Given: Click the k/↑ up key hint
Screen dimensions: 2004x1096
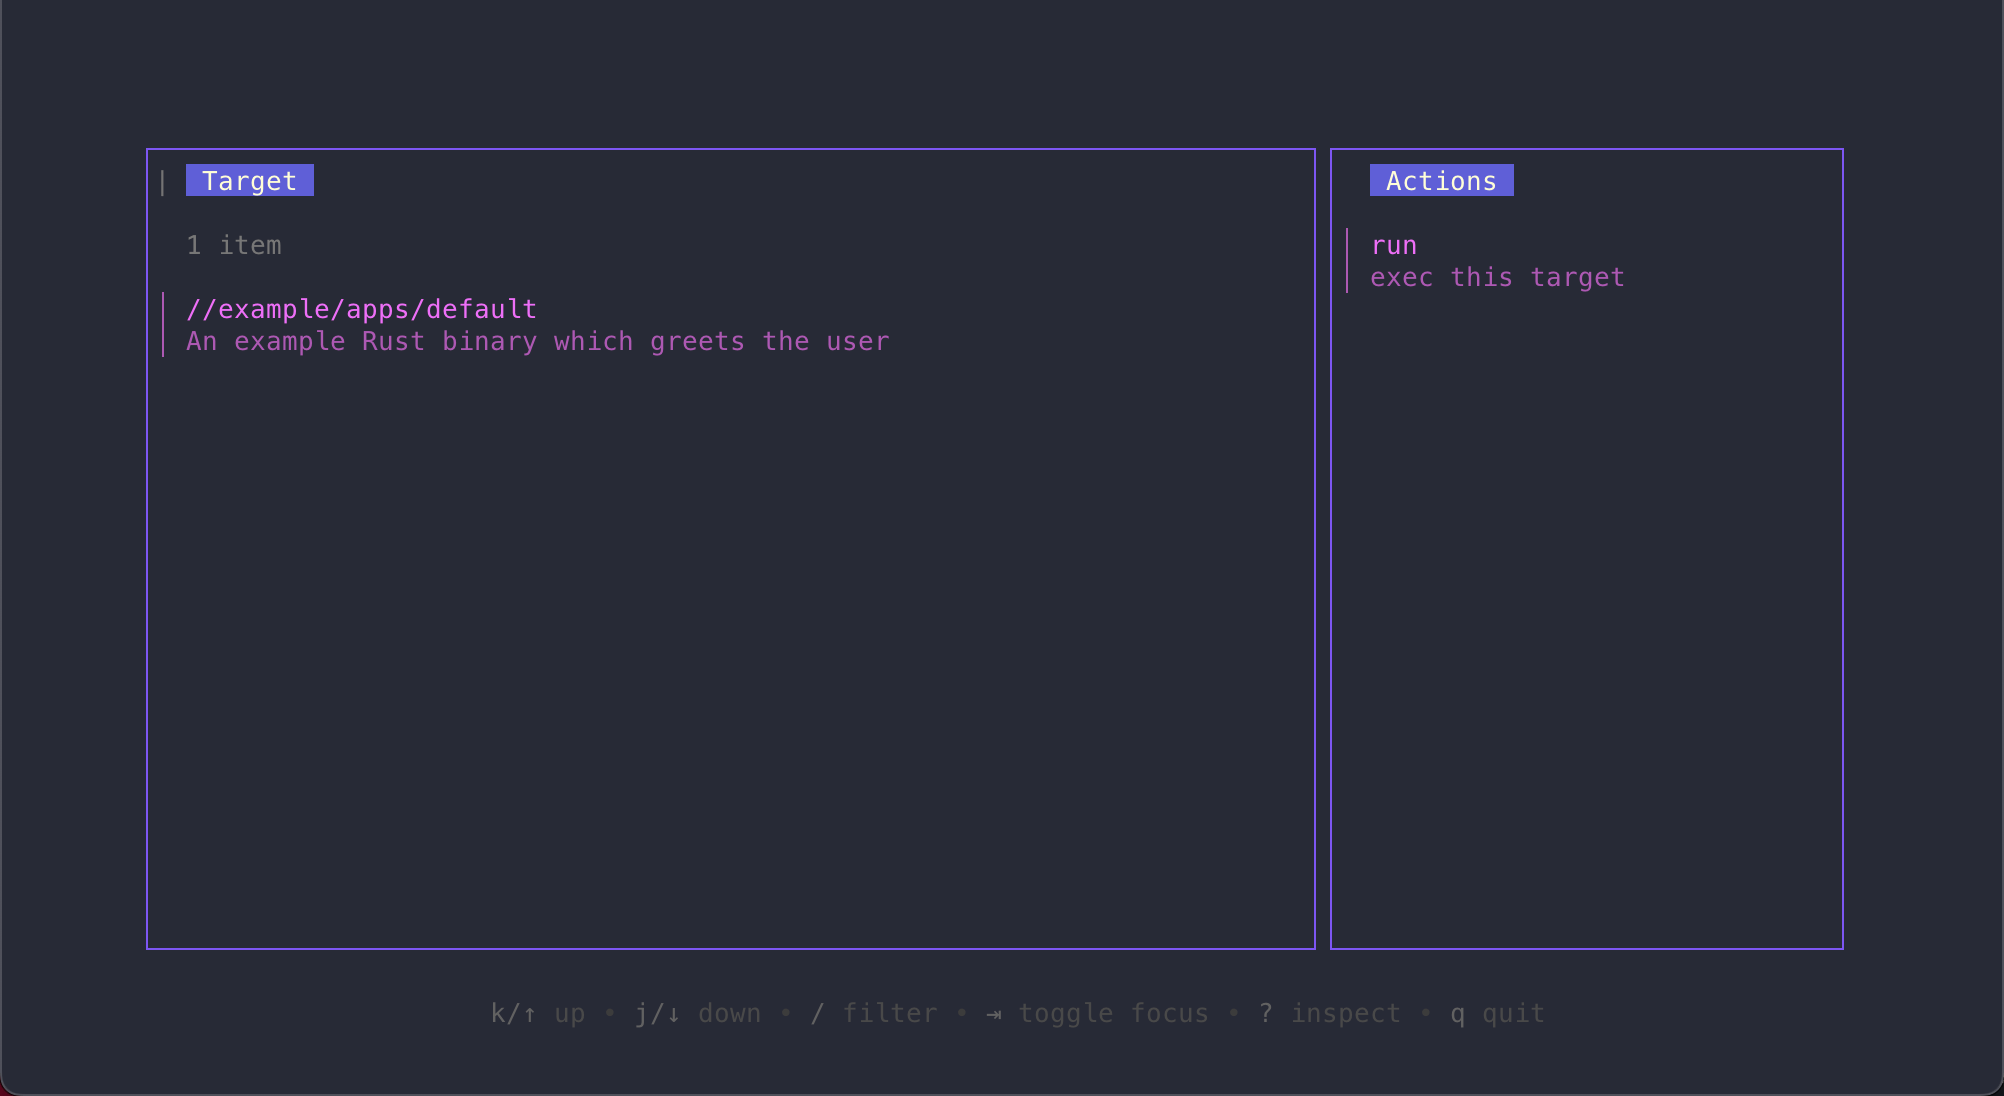Looking at the screenshot, I should point(513,1014).
